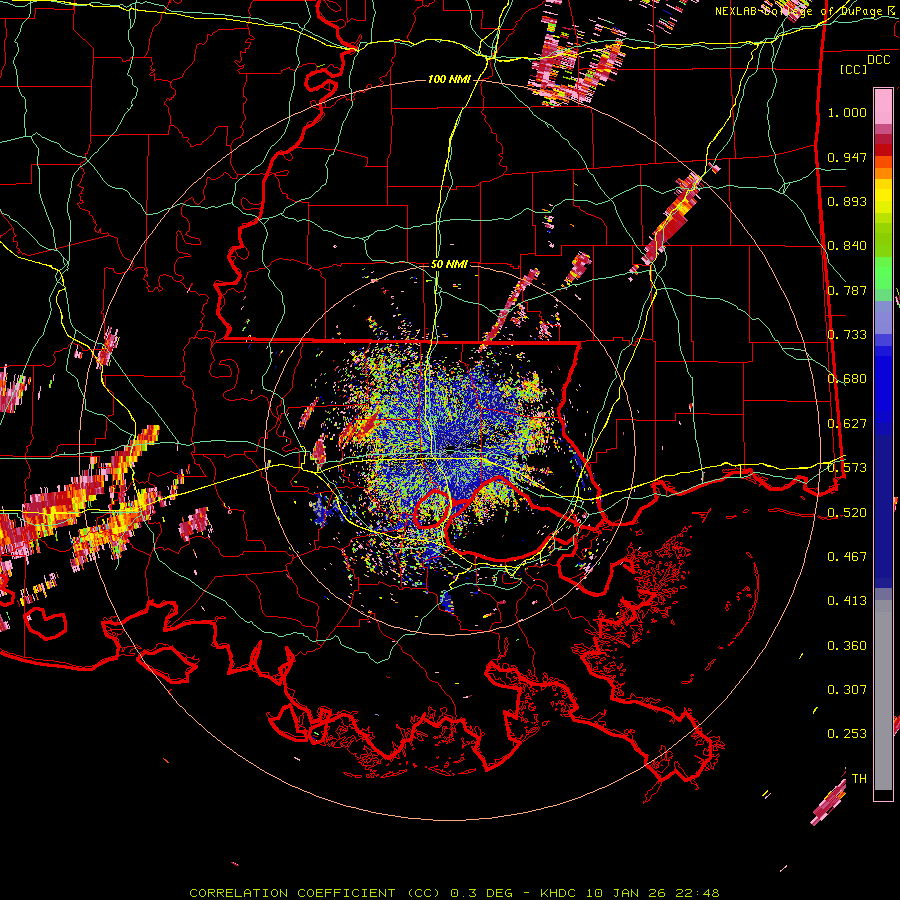Click the 0.893 scale value

847,201
